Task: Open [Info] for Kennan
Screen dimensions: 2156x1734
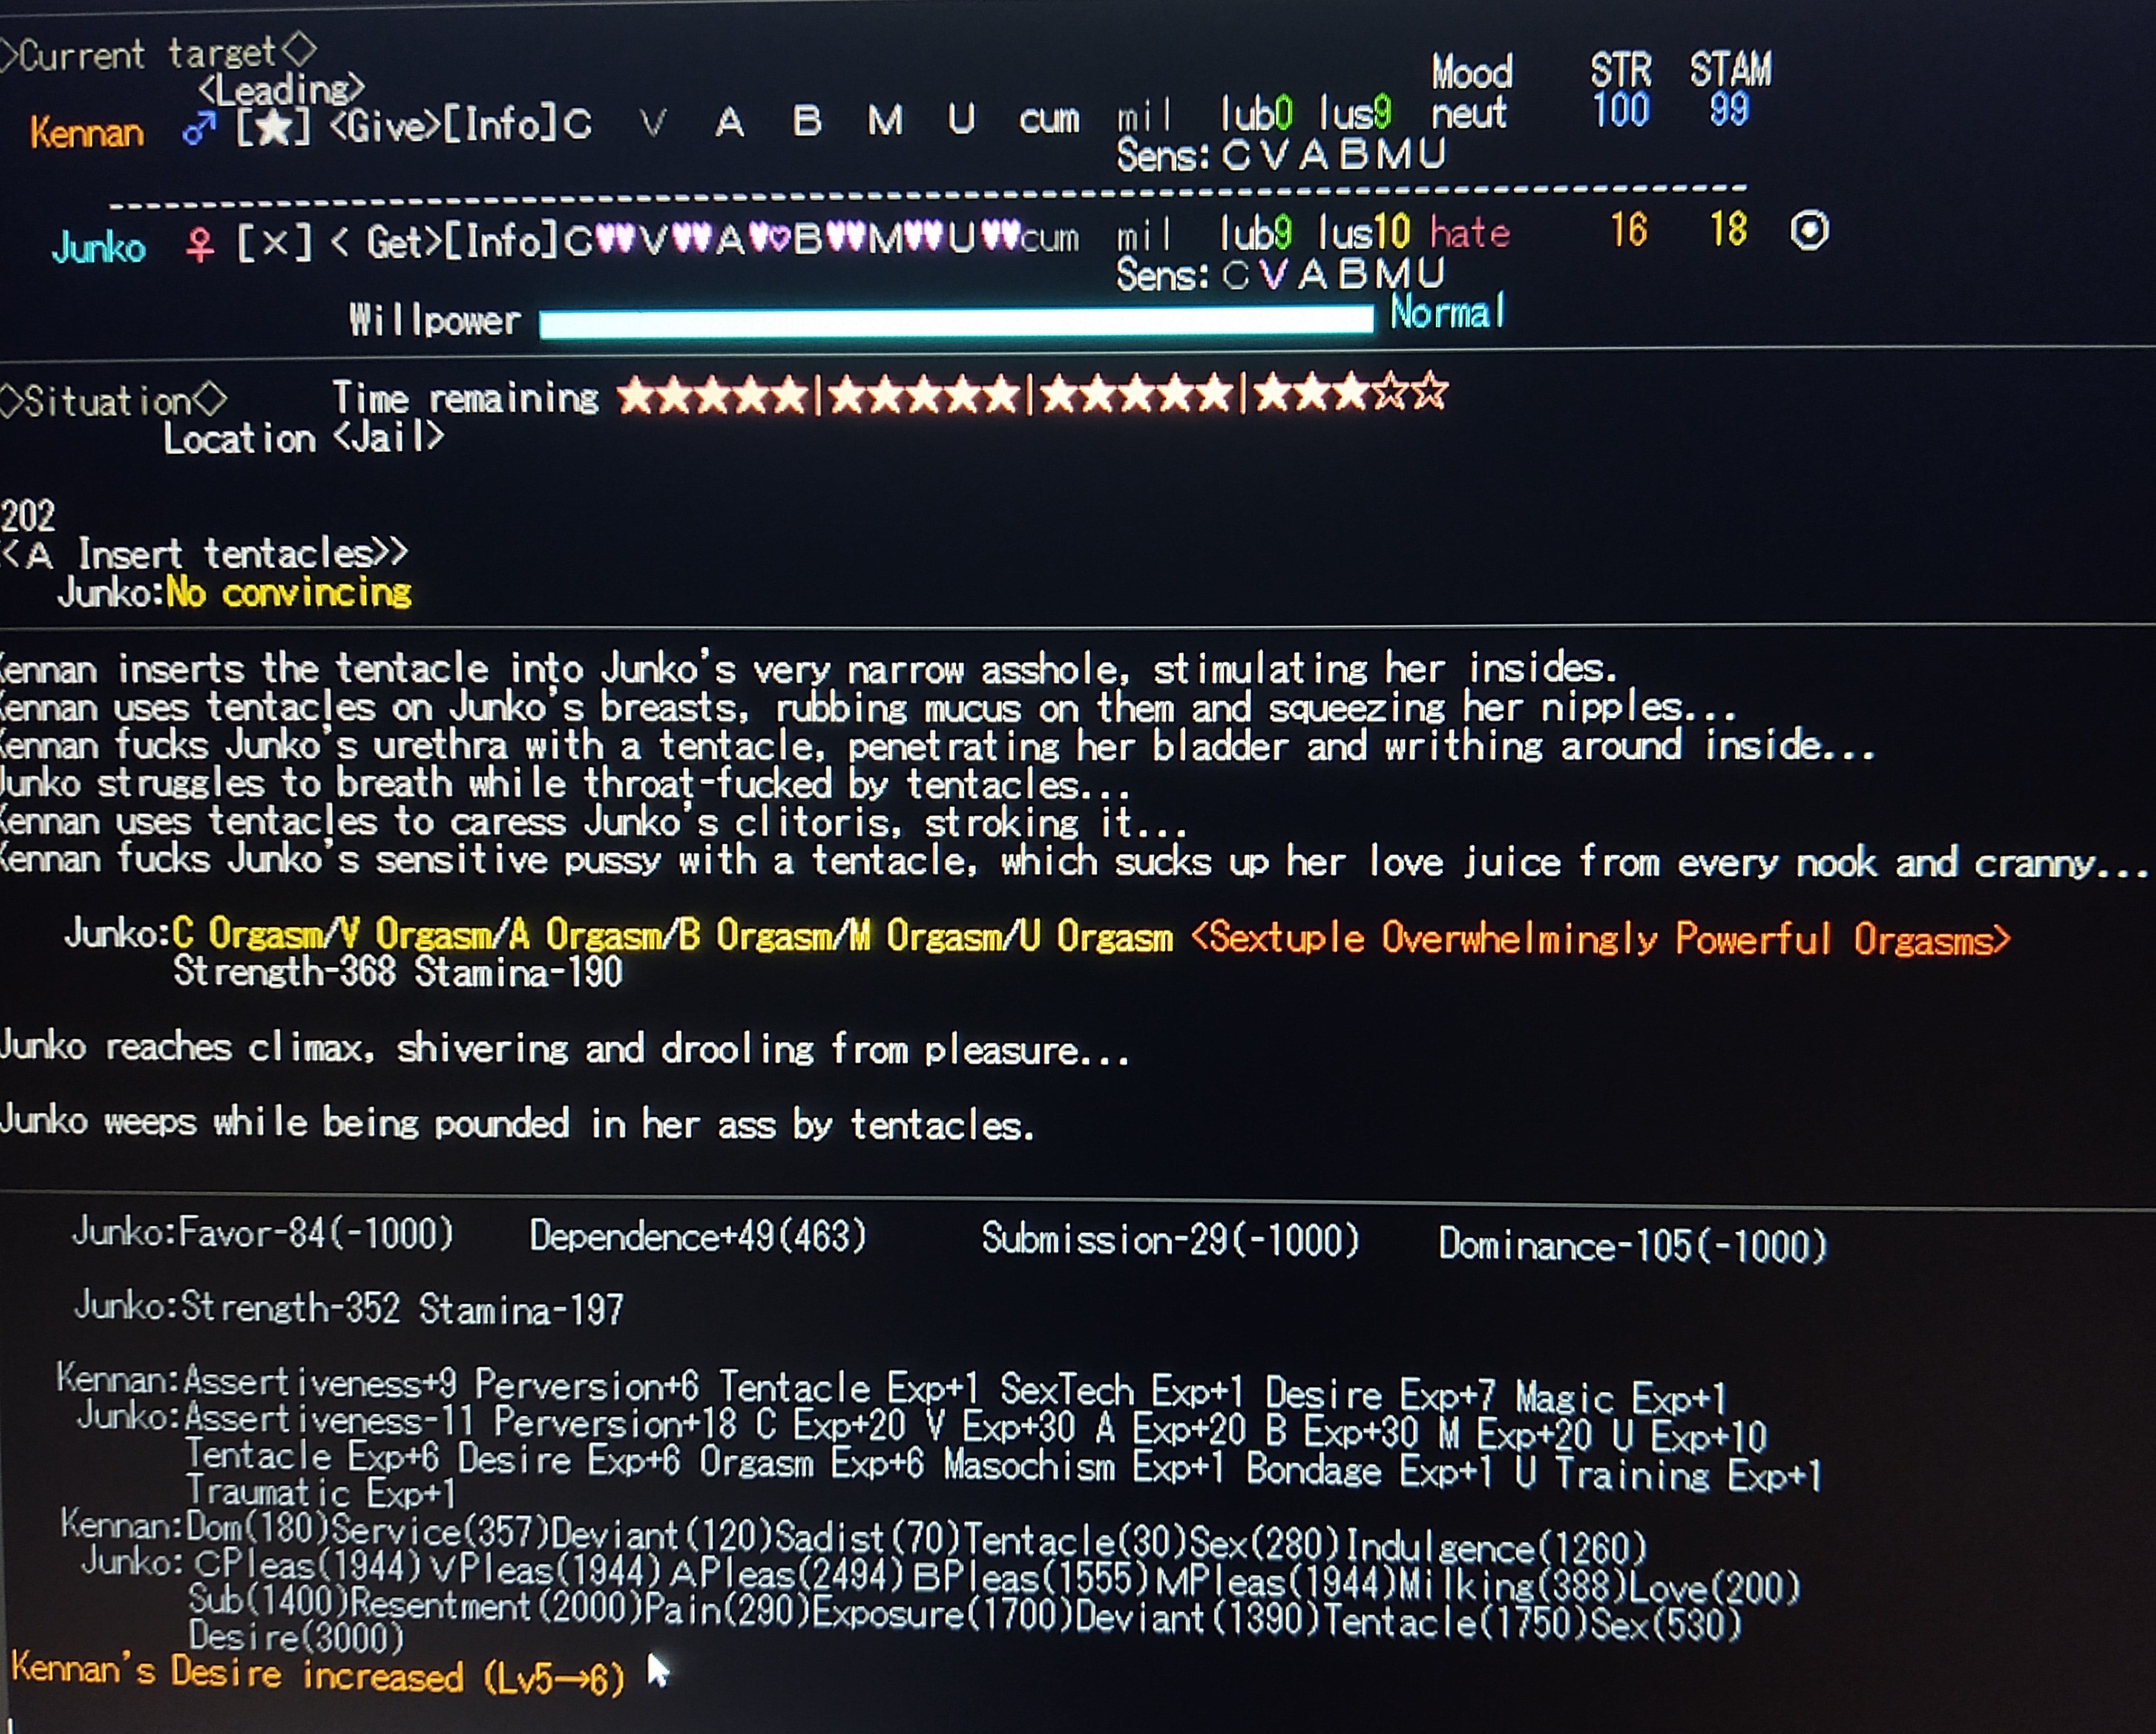Action: (498, 125)
